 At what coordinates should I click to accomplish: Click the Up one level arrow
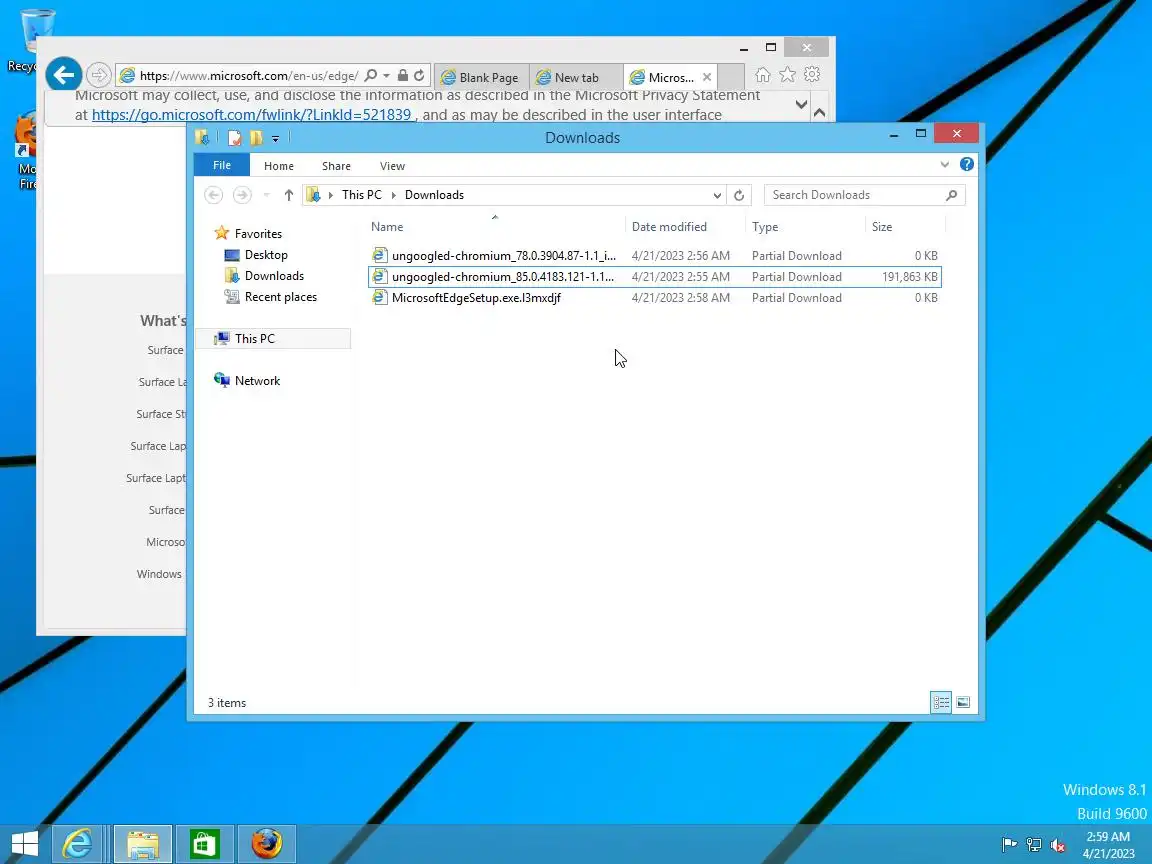pos(289,195)
